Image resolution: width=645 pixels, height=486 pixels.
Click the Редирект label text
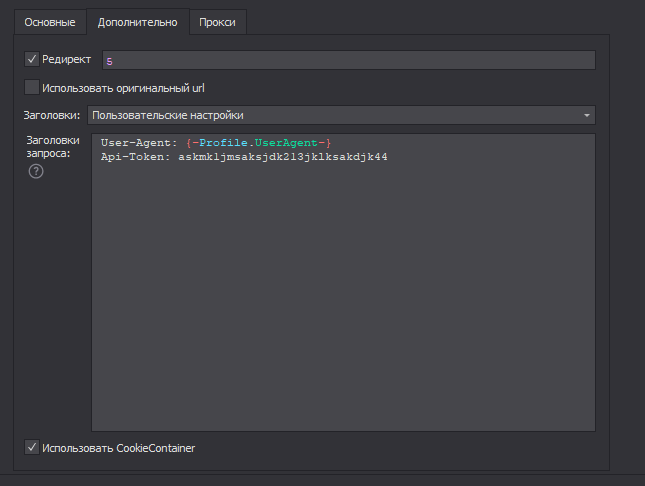click(x=66, y=60)
